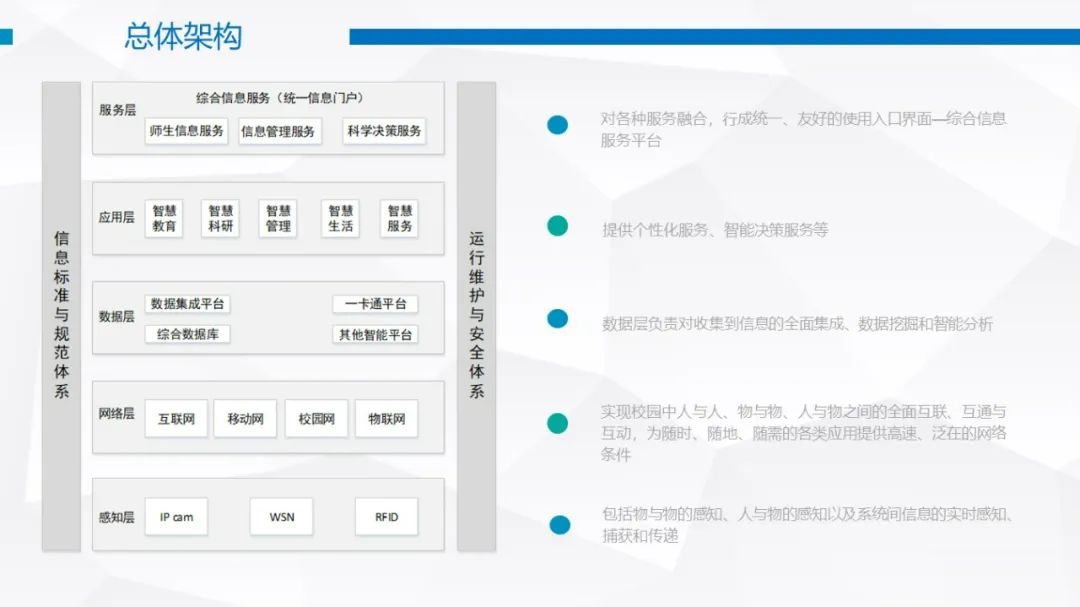Click the blue bullet beside 对各种服务融合
Screen dimensions: 1080x607
point(557,125)
